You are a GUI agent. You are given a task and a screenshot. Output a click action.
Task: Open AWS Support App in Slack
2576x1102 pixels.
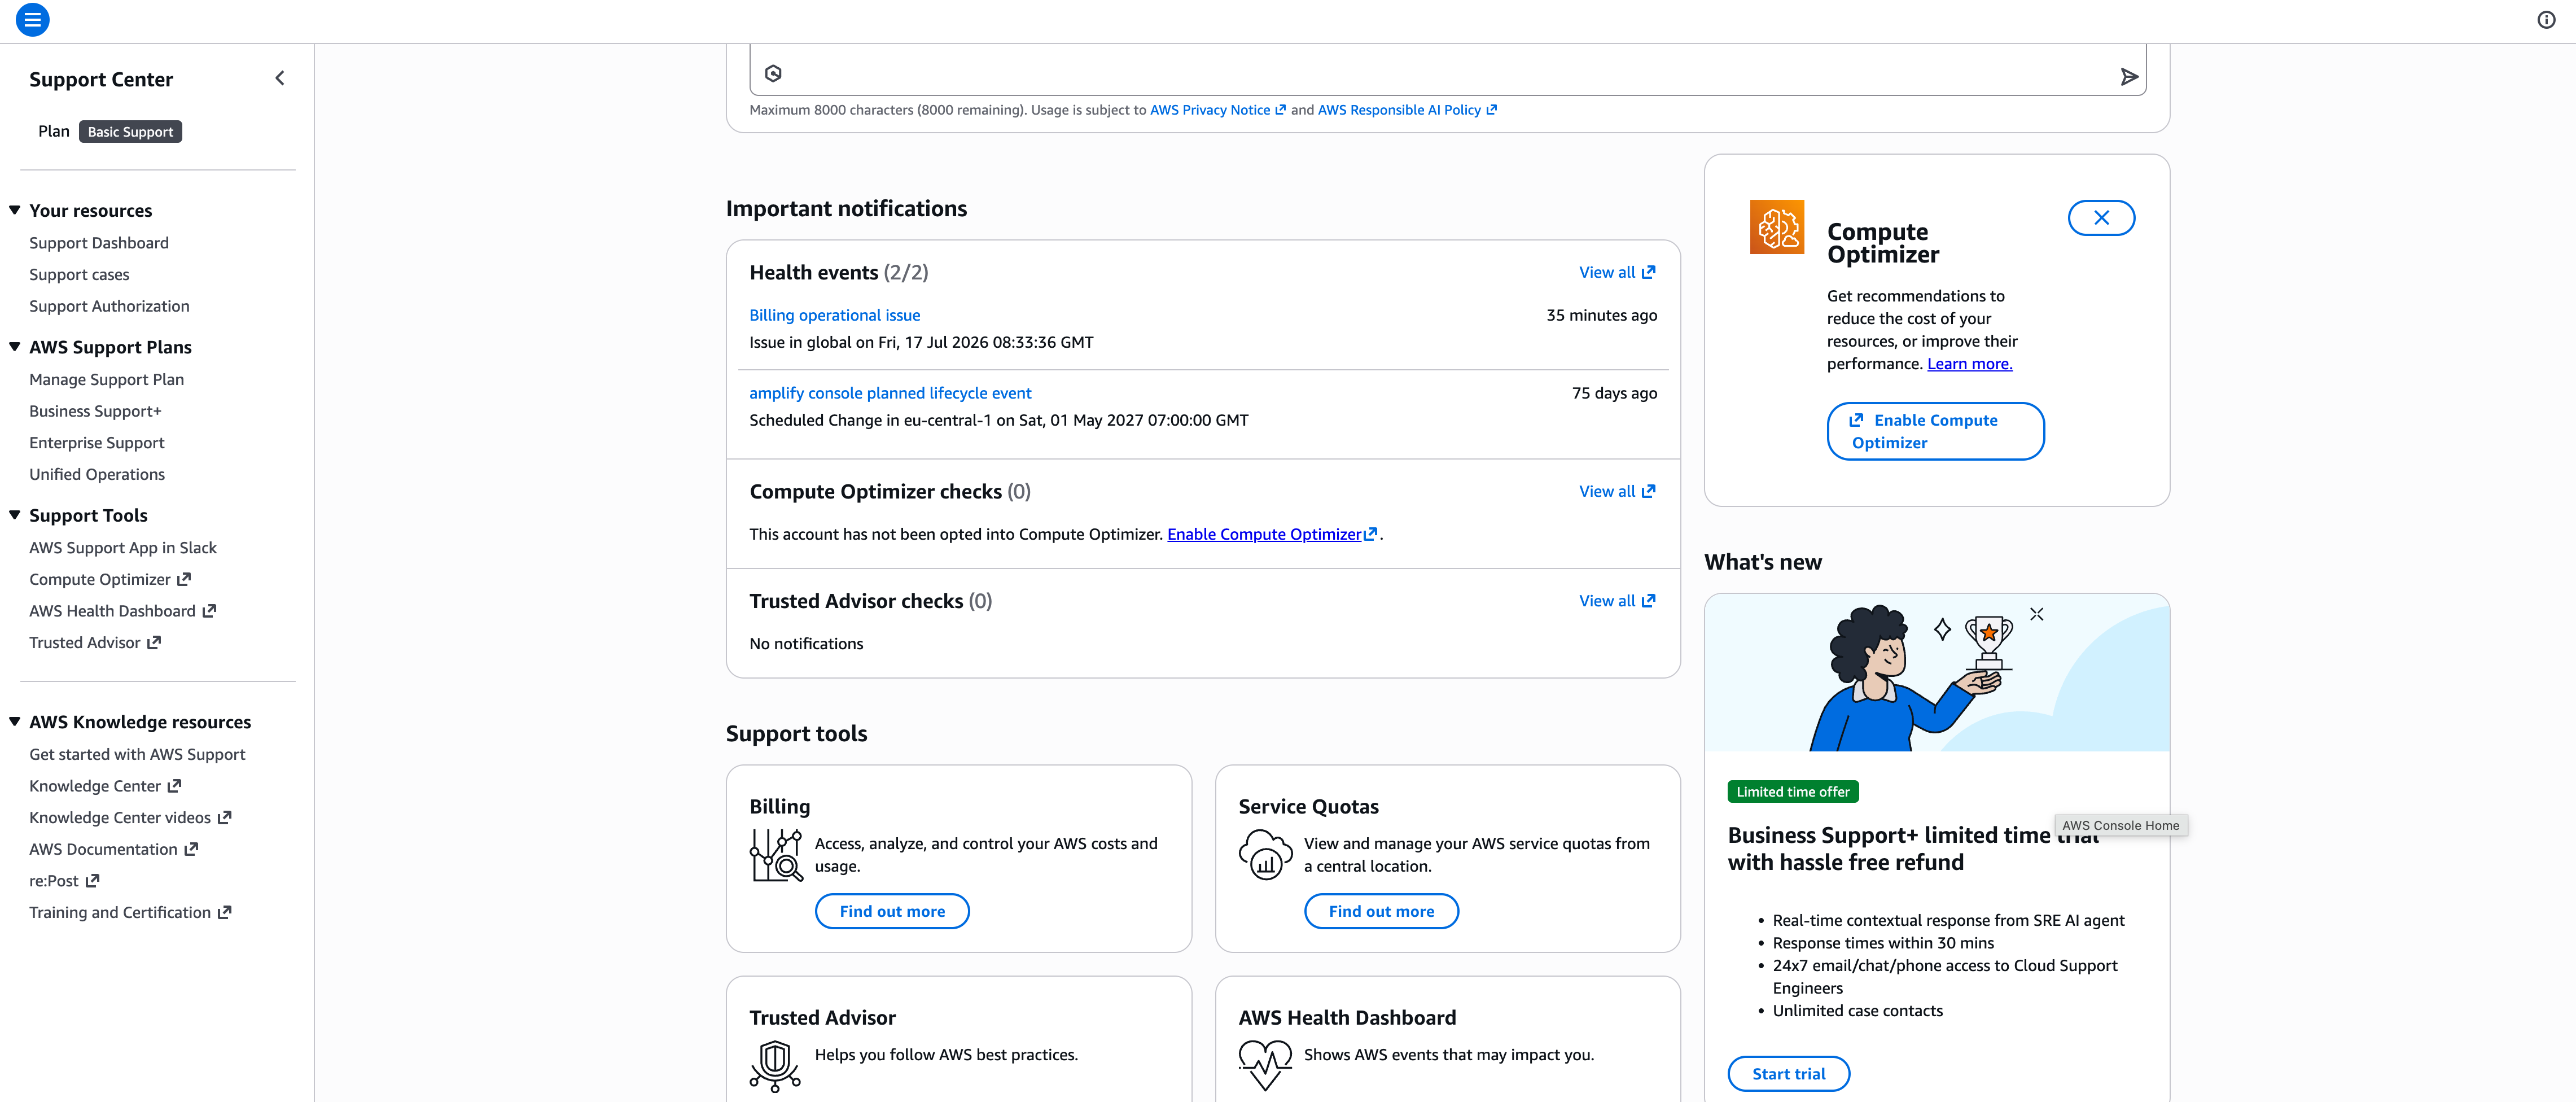pyautogui.click(x=123, y=548)
